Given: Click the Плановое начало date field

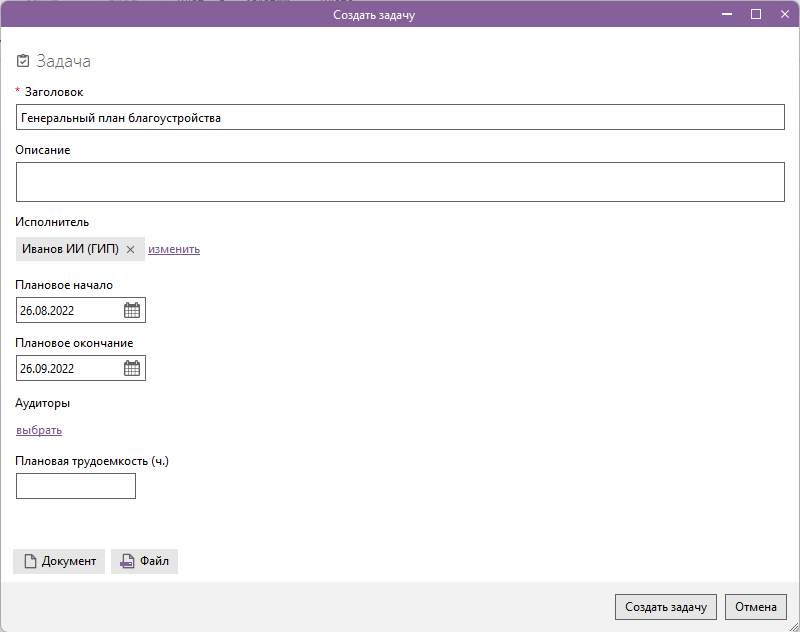Looking at the screenshot, I should coord(68,311).
